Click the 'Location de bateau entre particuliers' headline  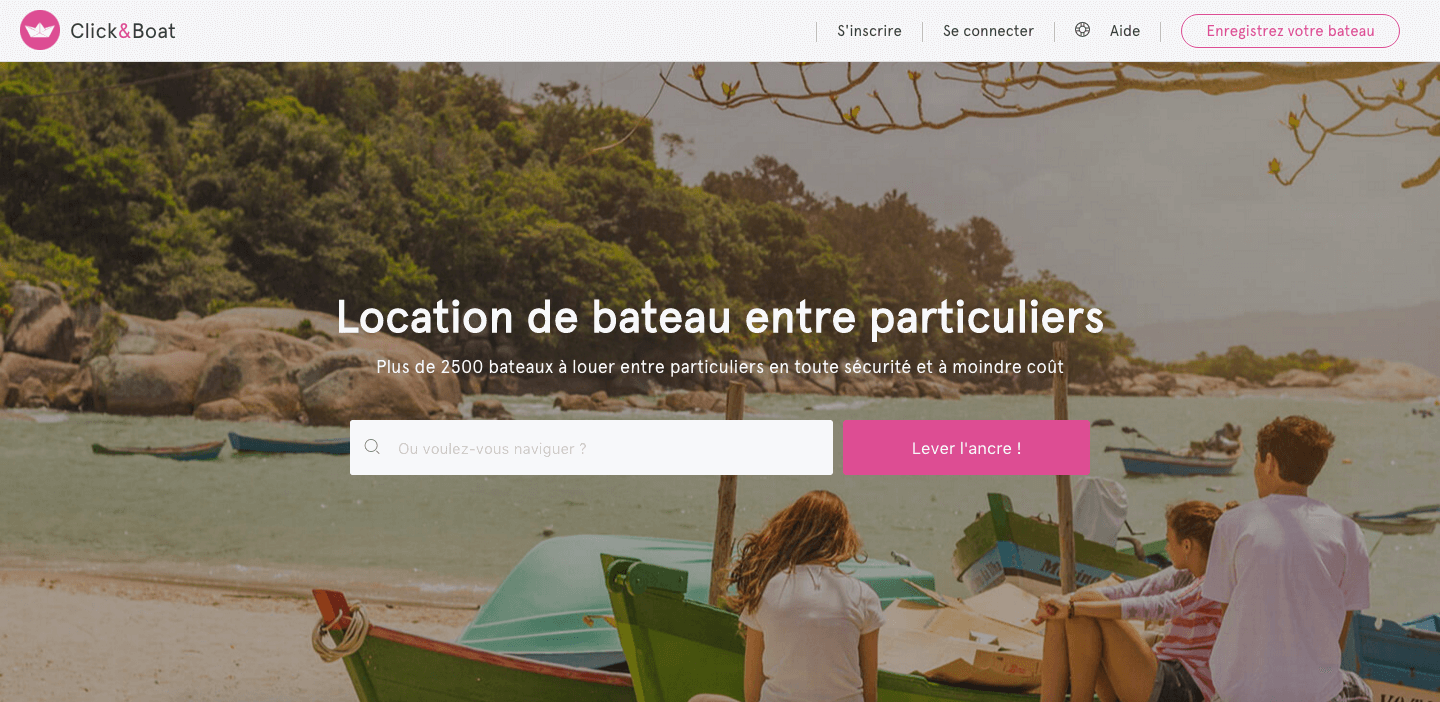(720, 317)
